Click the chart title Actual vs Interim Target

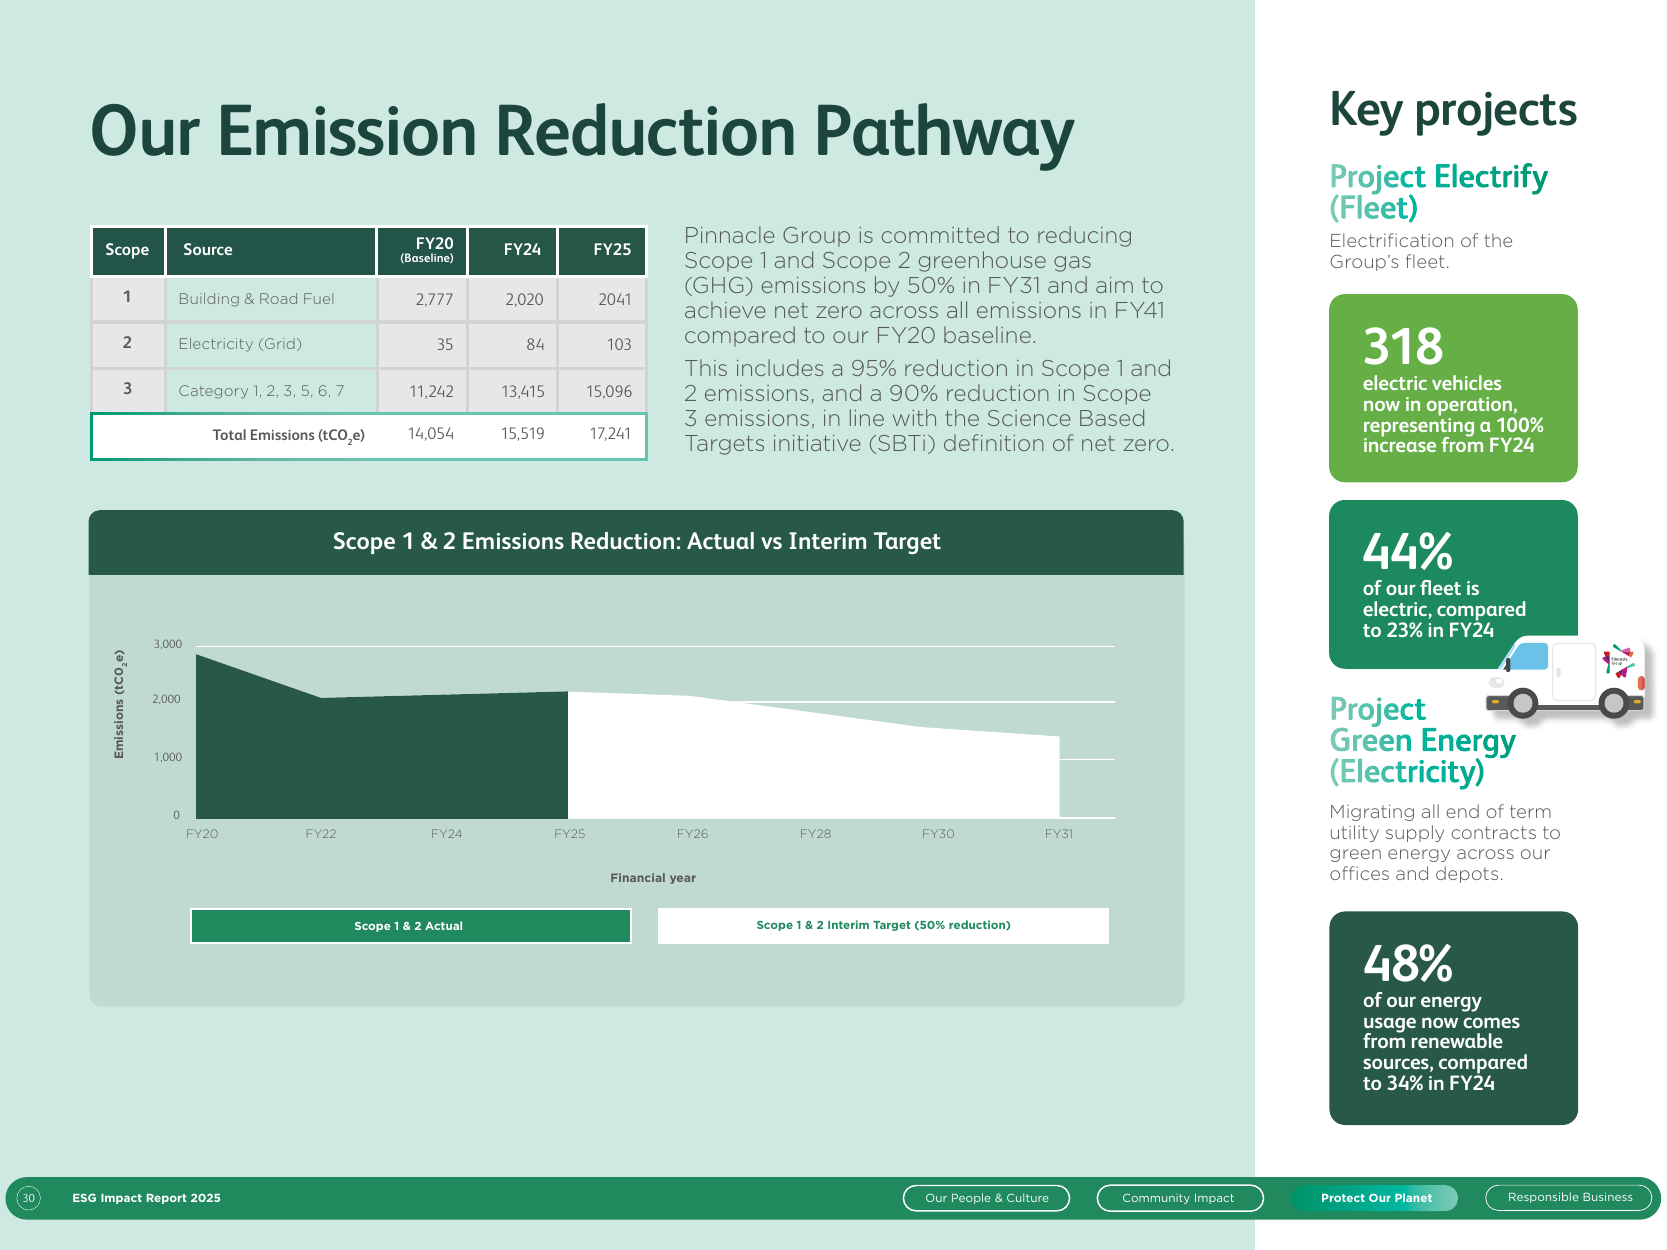[636, 542]
